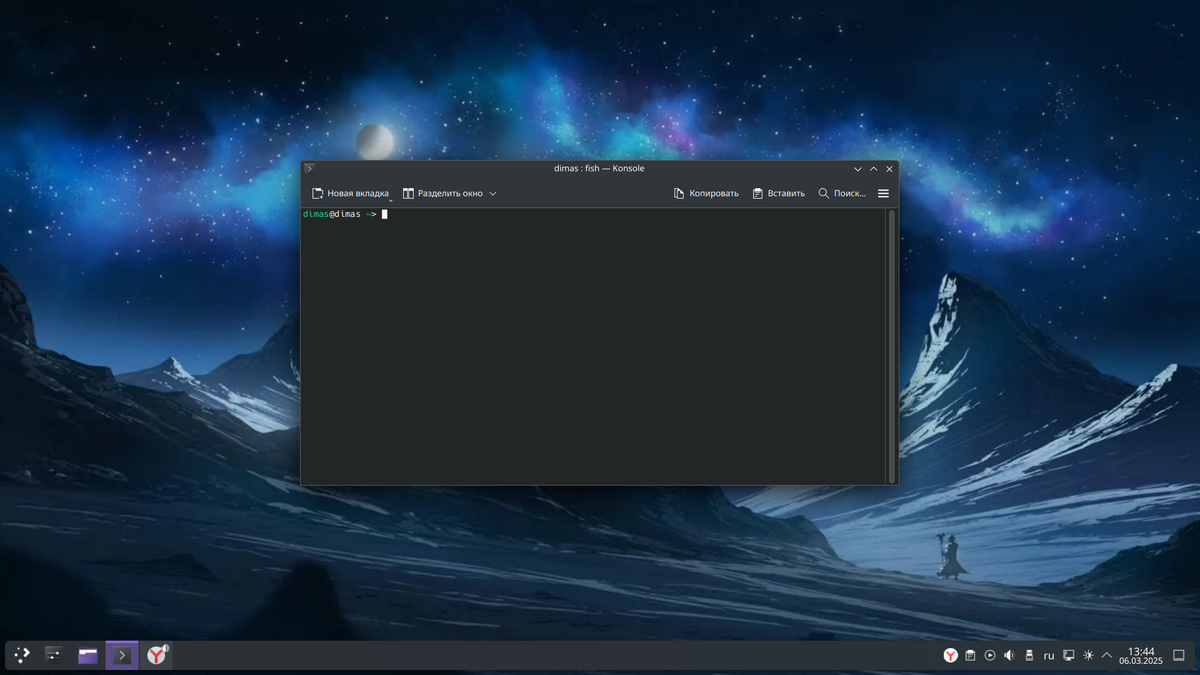The image size is (1200, 675).
Task: Minimize the Konsole window
Action: click(x=857, y=169)
